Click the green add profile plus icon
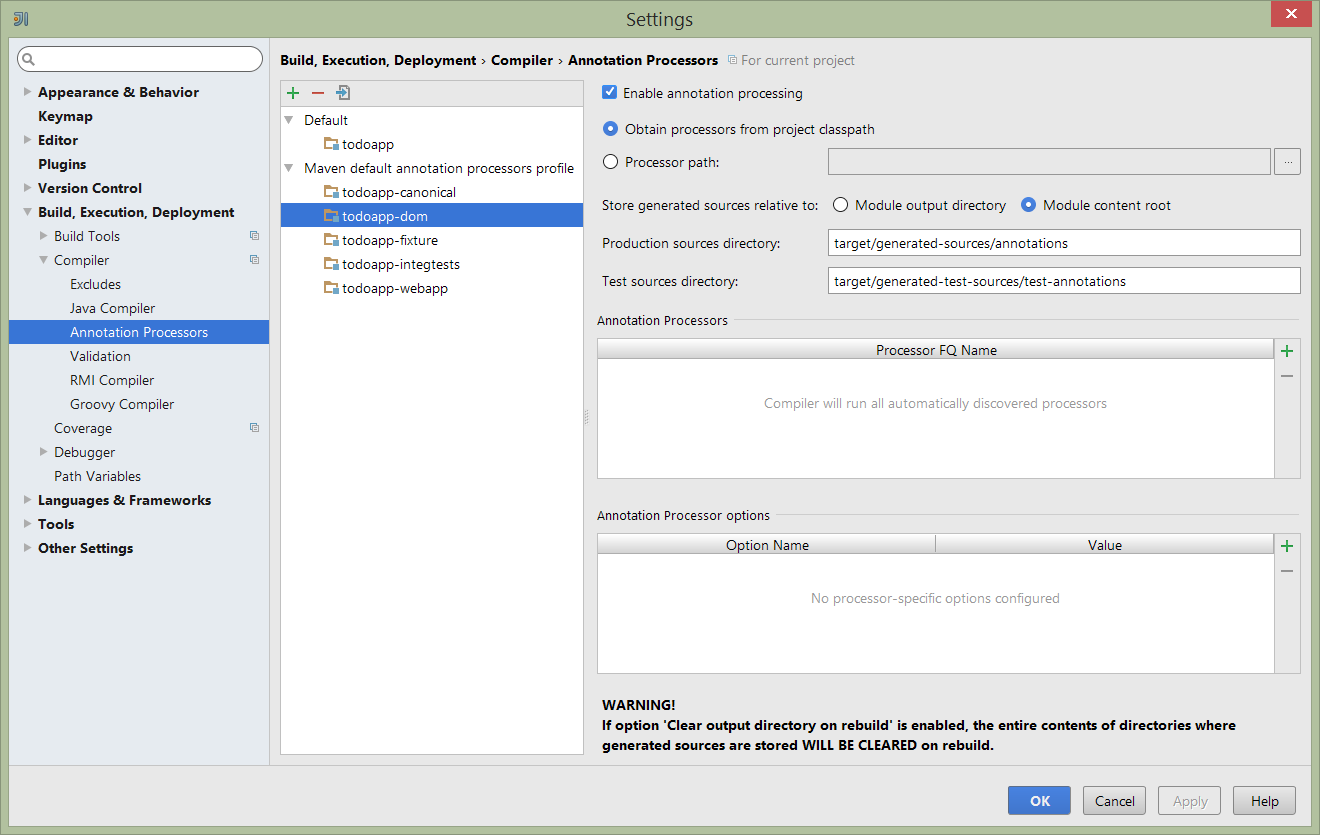 click(x=293, y=93)
